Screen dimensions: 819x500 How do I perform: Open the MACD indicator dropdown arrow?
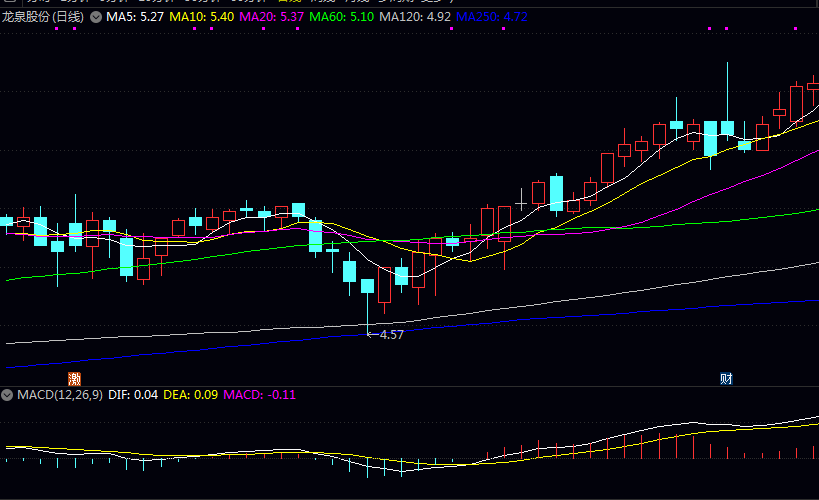coord(7,395)
